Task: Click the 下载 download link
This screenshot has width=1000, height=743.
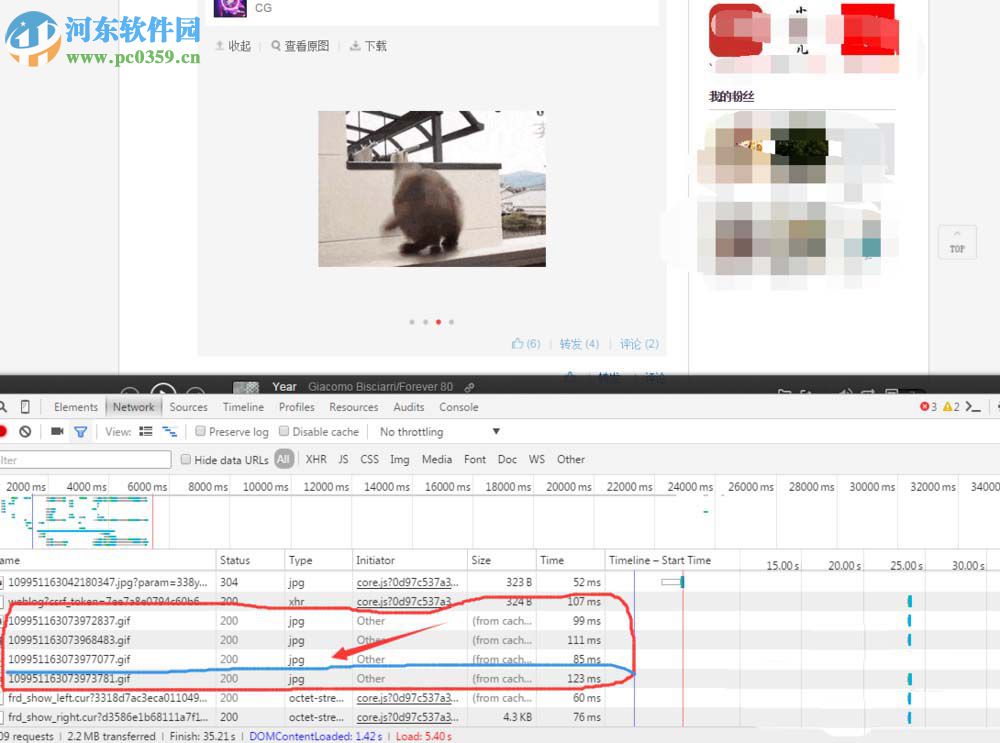Action: coord(375,46)
